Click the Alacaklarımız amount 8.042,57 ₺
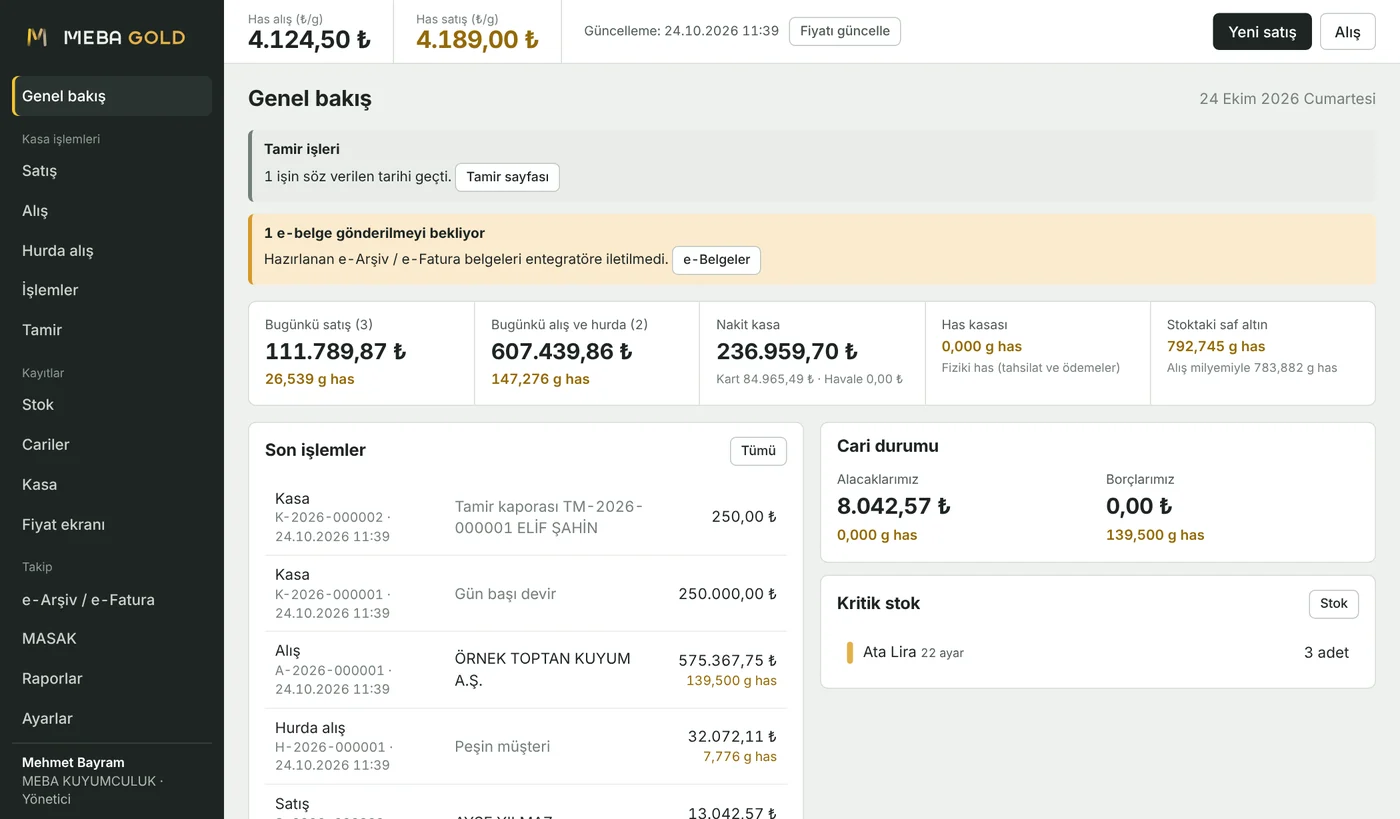The height and width of the screenshot is (819, 1400). click(894, 507)
